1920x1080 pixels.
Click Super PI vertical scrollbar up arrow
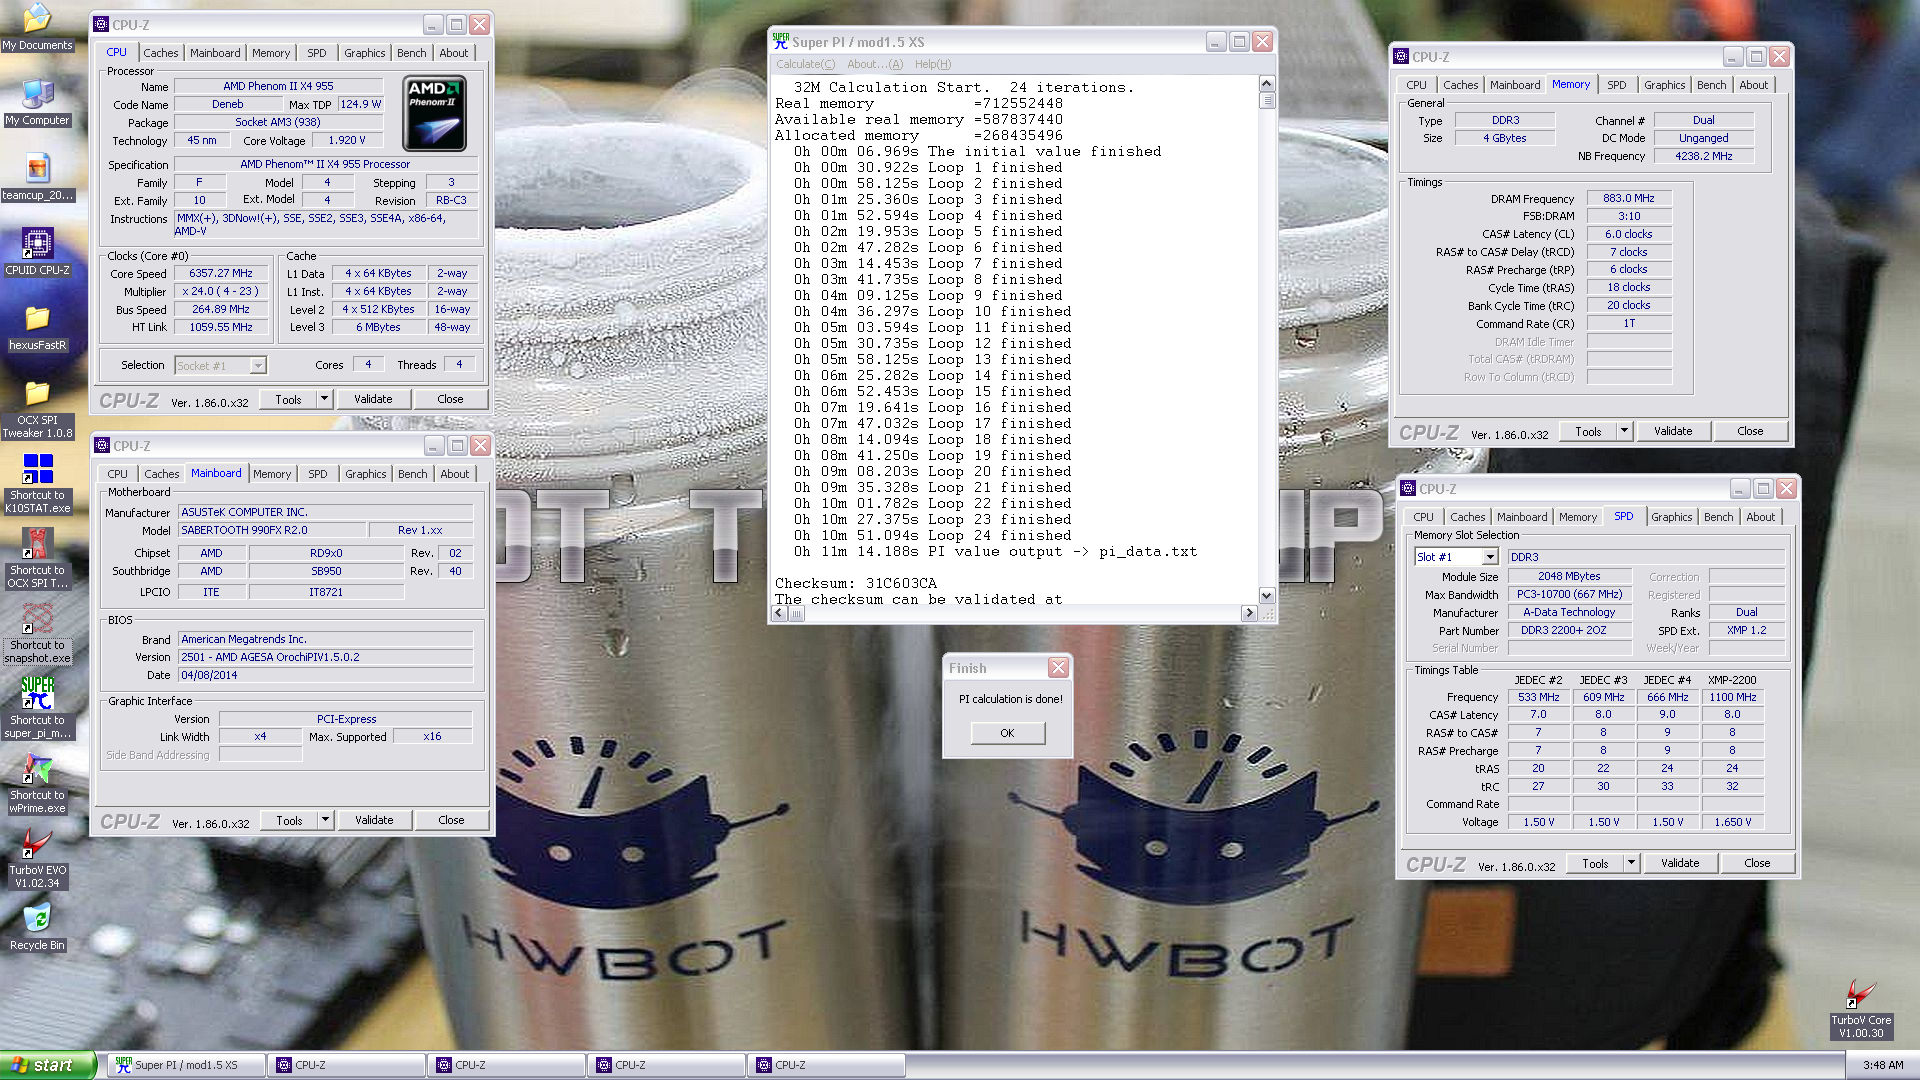1267,84
